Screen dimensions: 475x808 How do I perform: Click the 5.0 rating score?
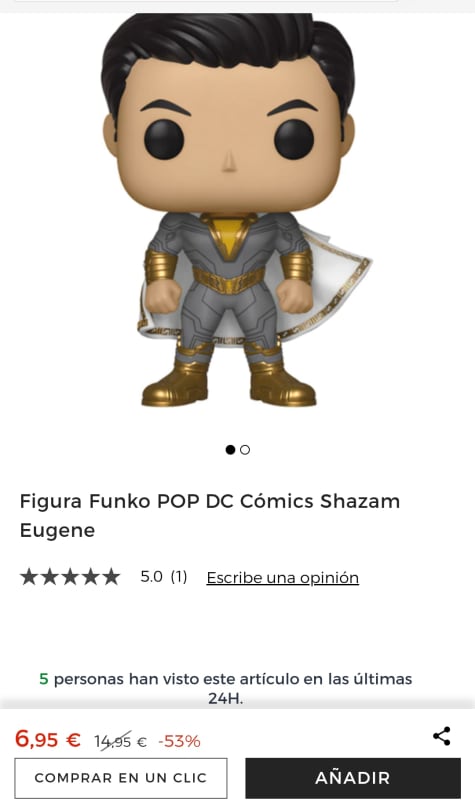tap(151, 577)
